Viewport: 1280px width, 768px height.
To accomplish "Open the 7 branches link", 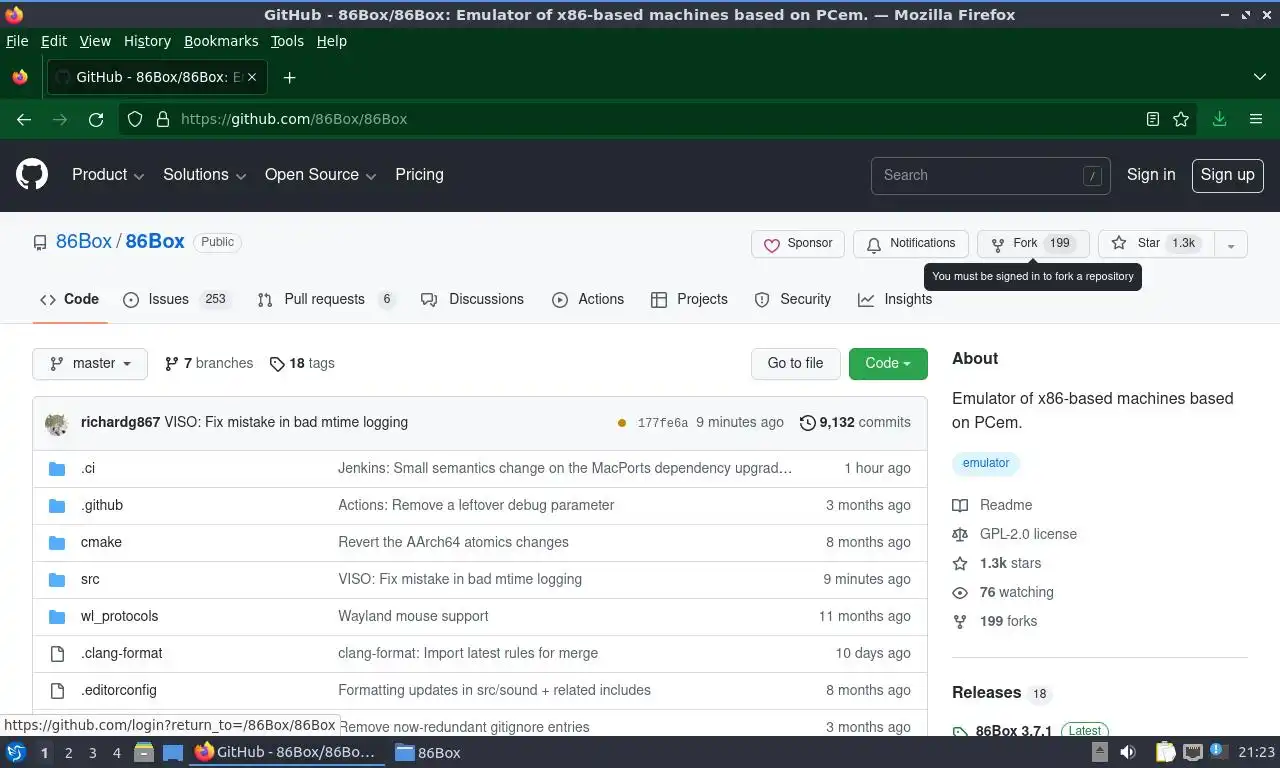I will tap(209, 364).
